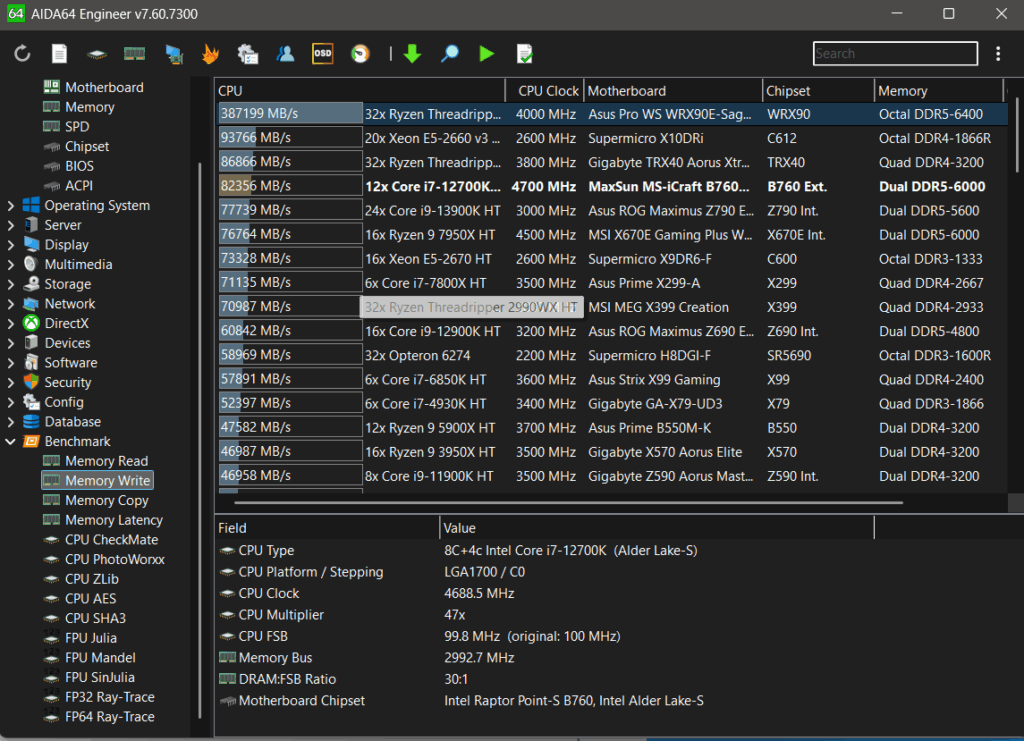Open the OSD panel icon
This screenshot has width=1024, height=741.
[322, 54]
